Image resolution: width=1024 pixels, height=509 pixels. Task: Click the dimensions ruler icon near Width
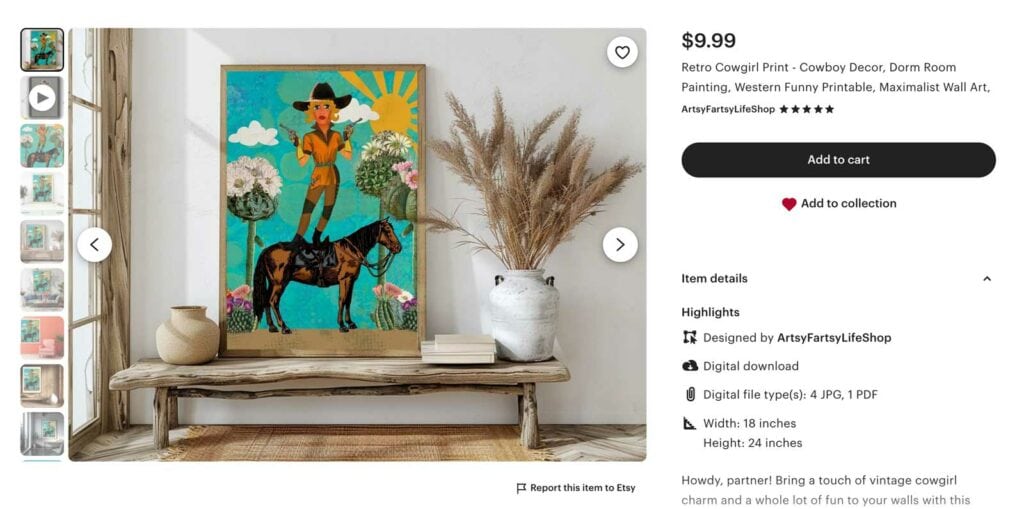tap(690, 423)
